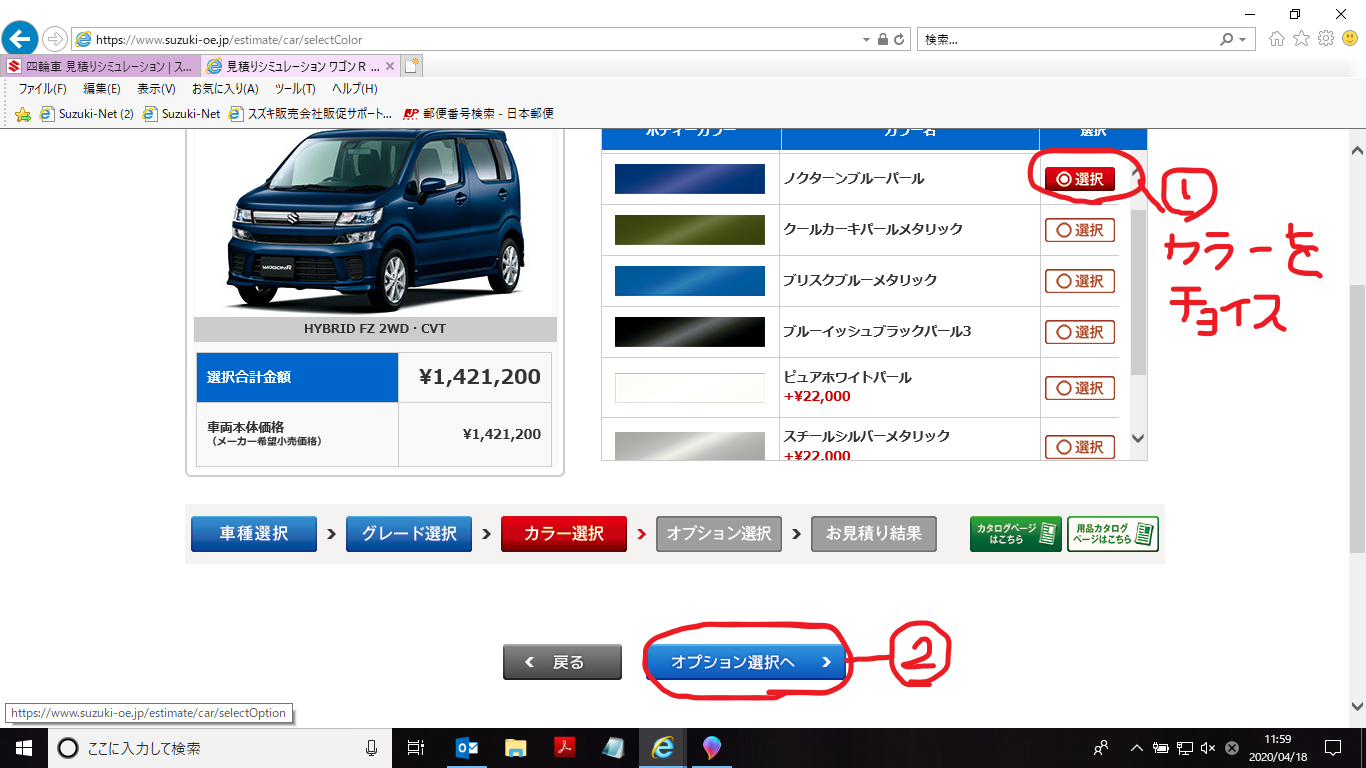Click the people tray icon

[x=1101, y=747]
